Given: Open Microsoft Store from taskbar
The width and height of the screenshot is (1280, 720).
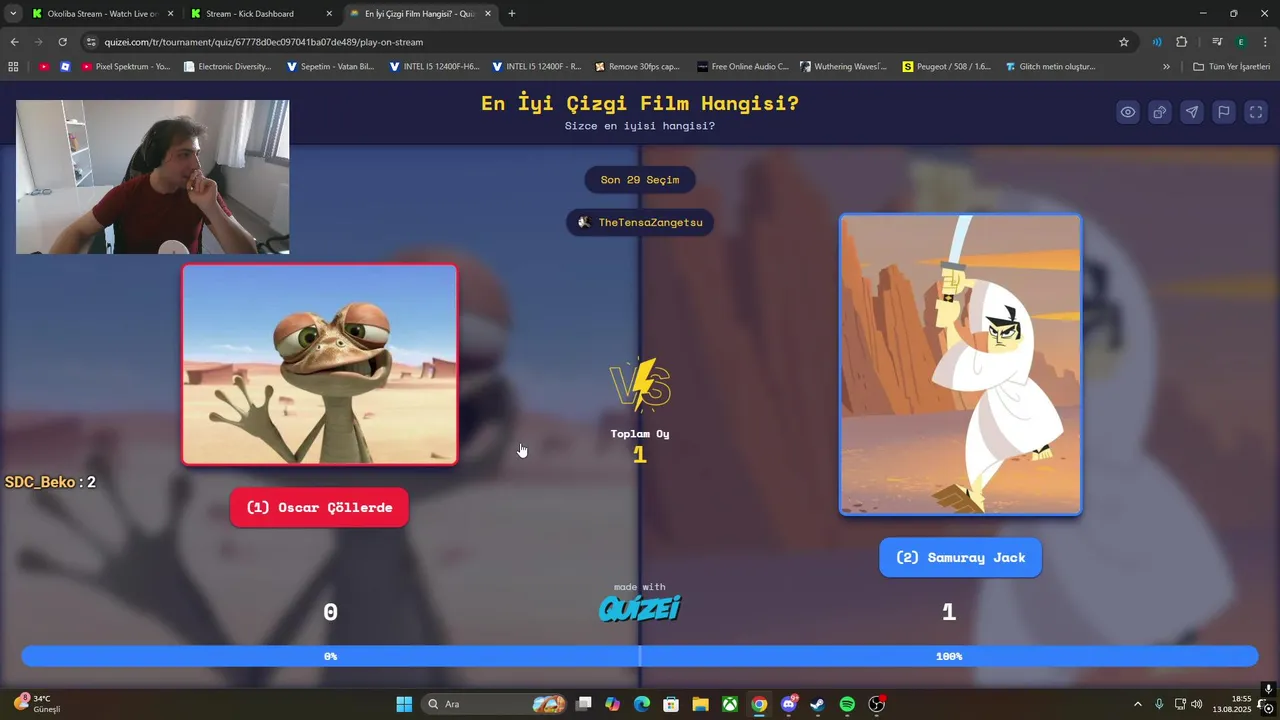Looking at the screenshot, I should coord(671,704).
